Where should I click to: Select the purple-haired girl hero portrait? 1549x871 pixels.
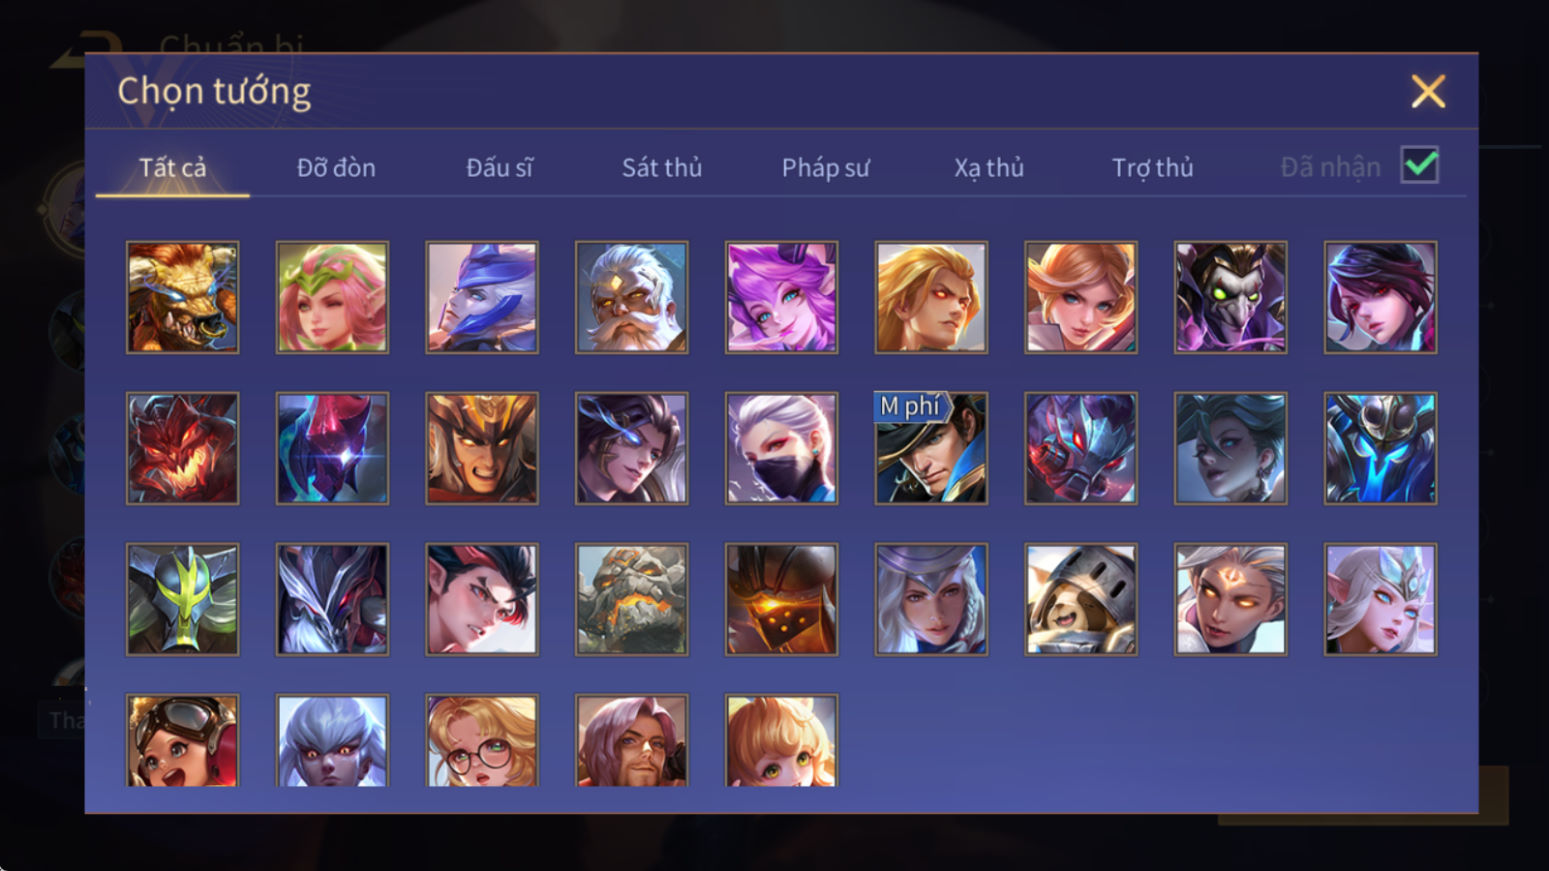(781, 297)
